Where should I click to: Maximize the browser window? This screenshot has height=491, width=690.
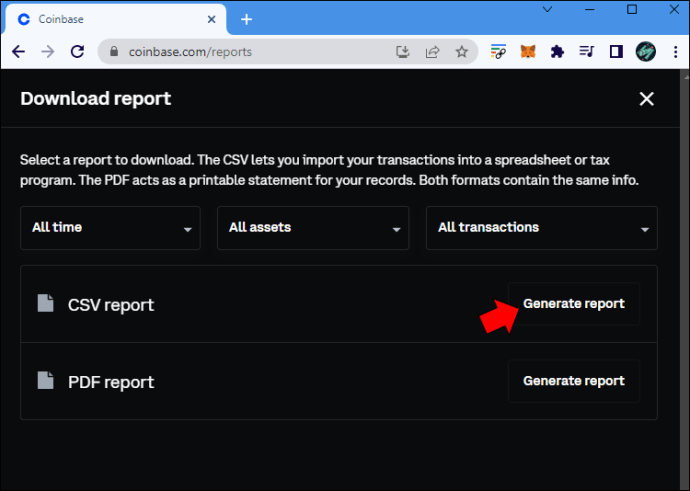click(x=632, y=9)
